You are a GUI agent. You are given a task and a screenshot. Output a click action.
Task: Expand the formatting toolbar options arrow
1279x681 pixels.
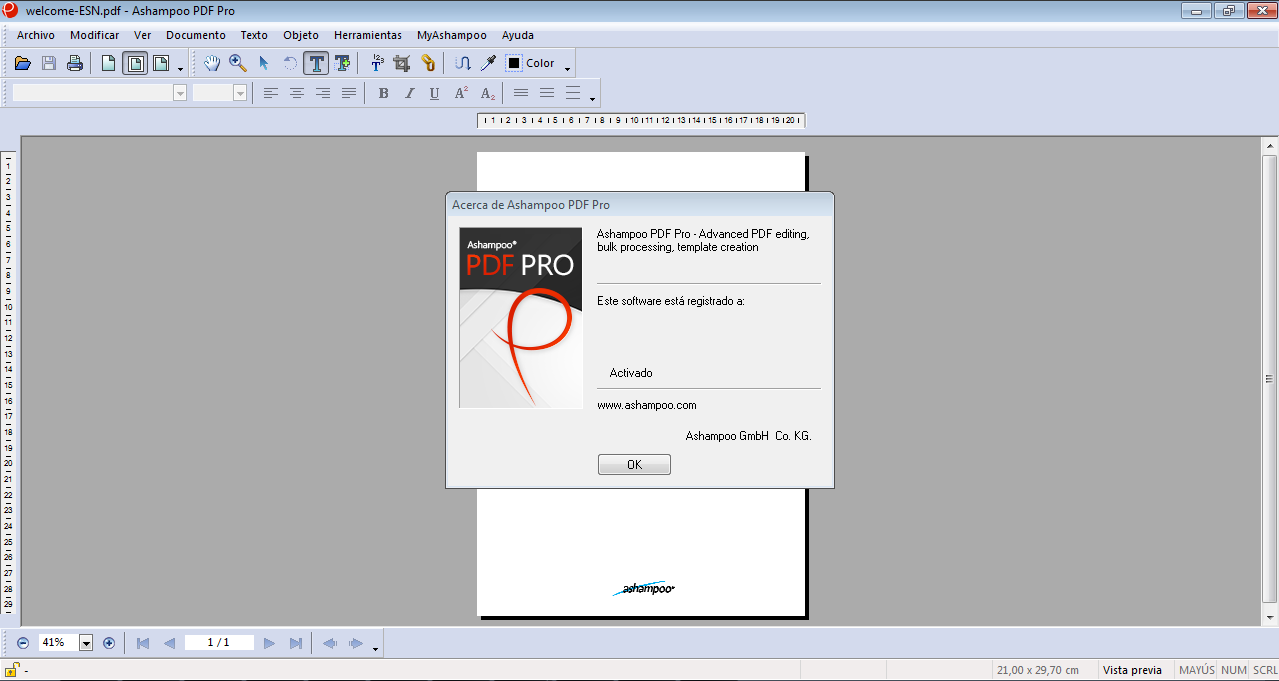pyautogui.click(x=593, y=98)
